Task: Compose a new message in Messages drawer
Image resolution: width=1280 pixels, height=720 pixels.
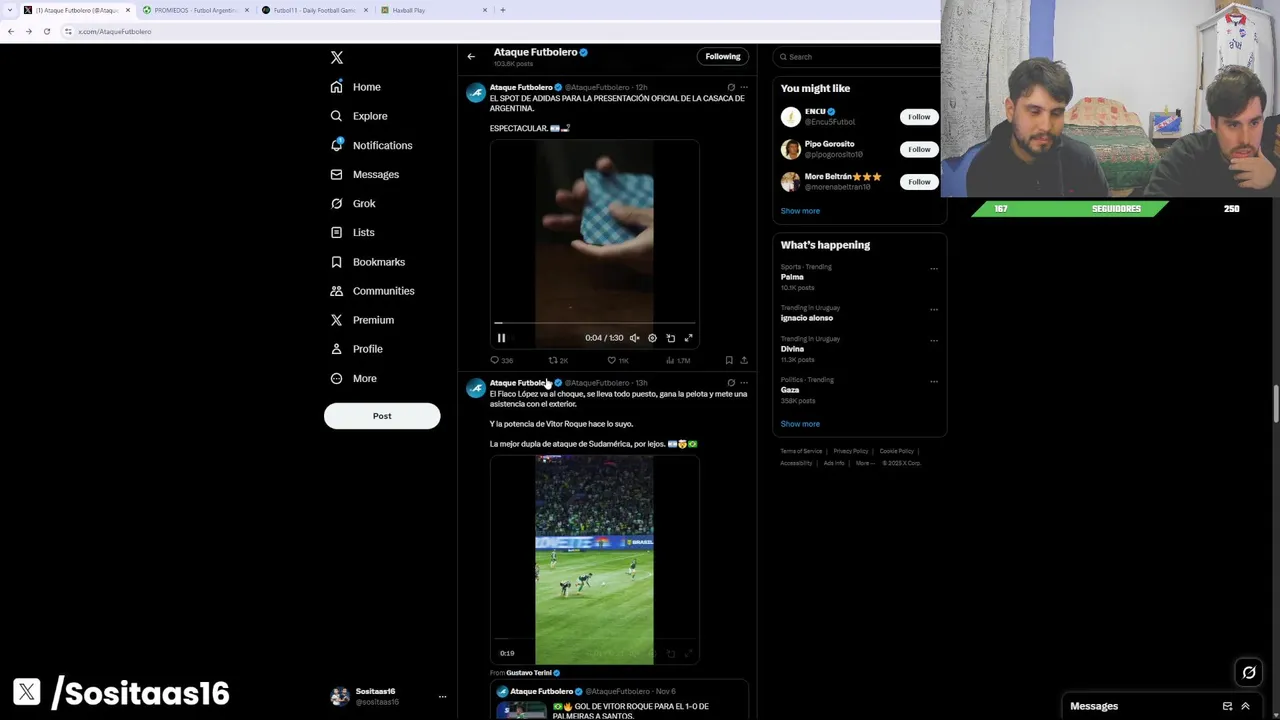Action: (x=1227, y=706)
